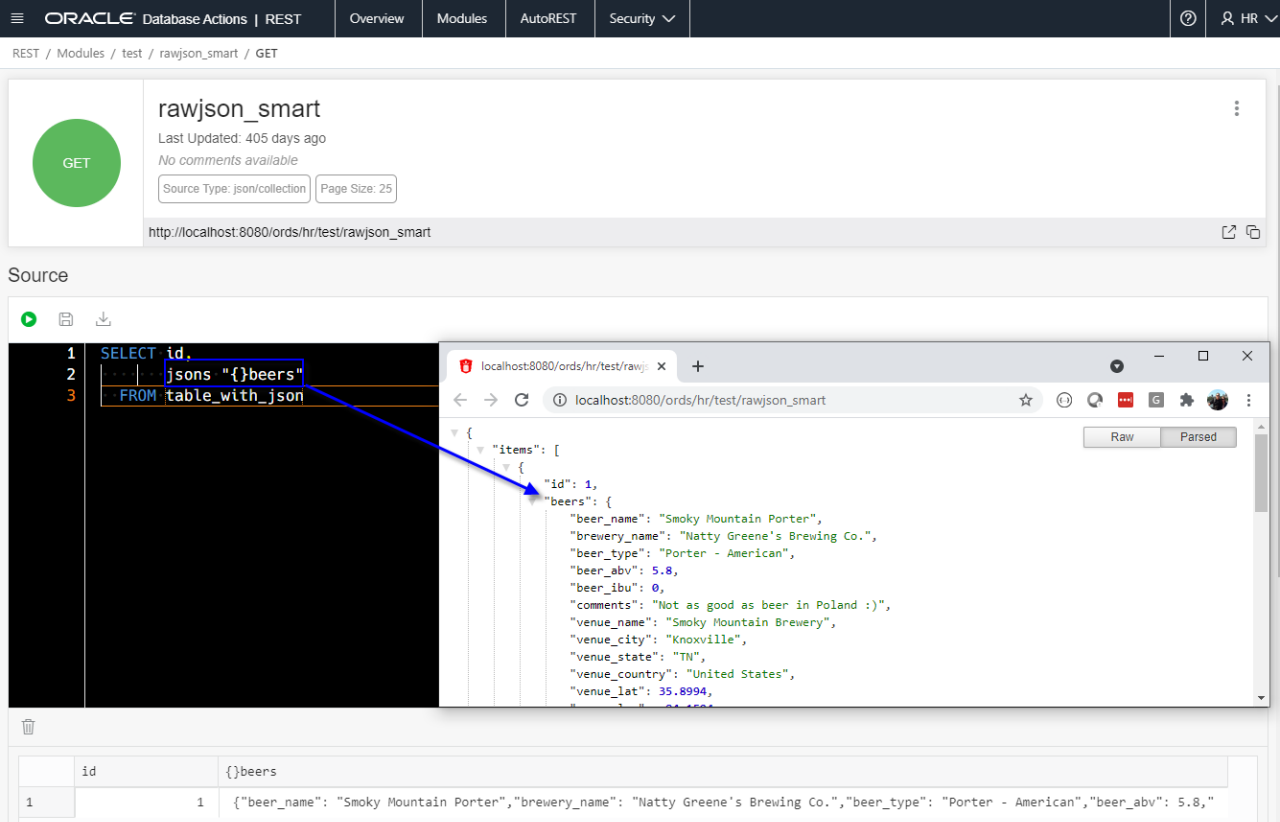Image resolution: width=1280 pixels, height=822 pixels.
Task: Delete the worksheet using the trash icon
Action: tap(28, 727)
